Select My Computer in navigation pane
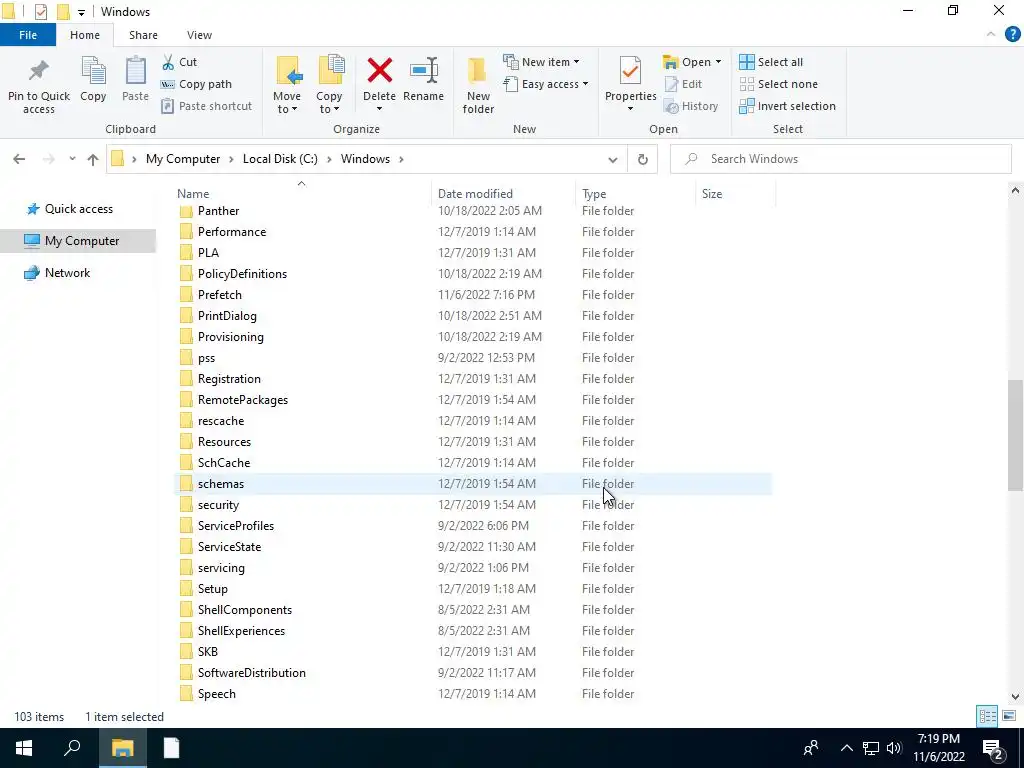 coord(78,241)
